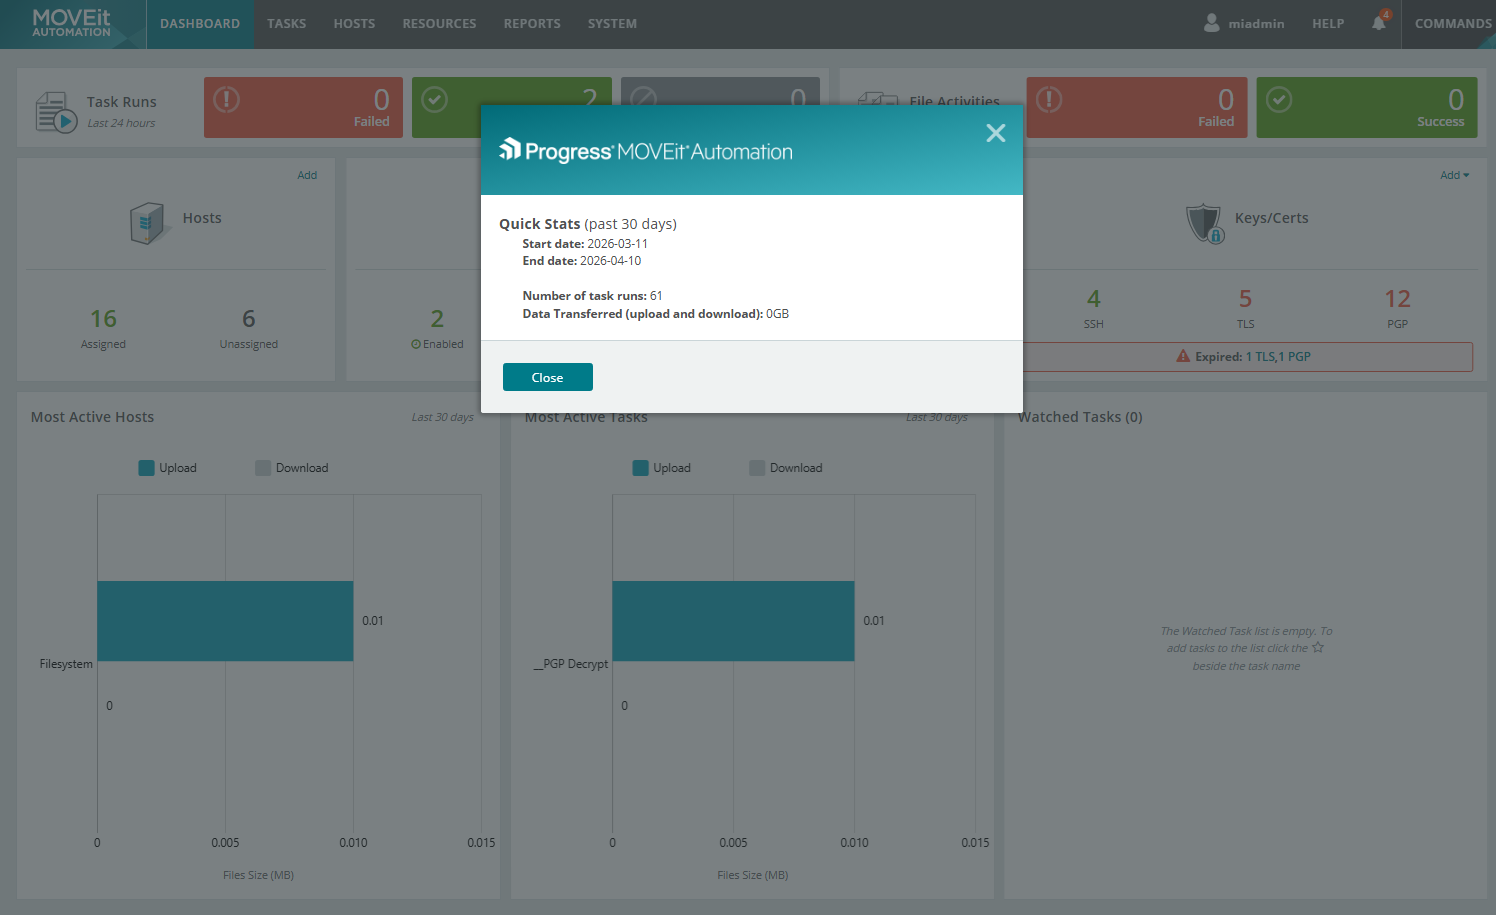Toggle Download series in Most Active Tasks

[786, 468]
